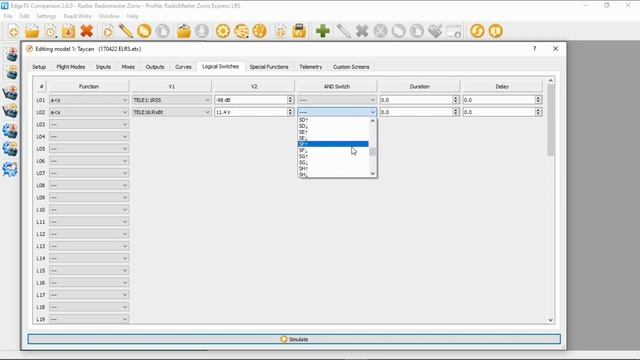Choose SE↑ from the AND Switch list
The width and height of the screenshot is (640, 360).
[x=333, y=132]
